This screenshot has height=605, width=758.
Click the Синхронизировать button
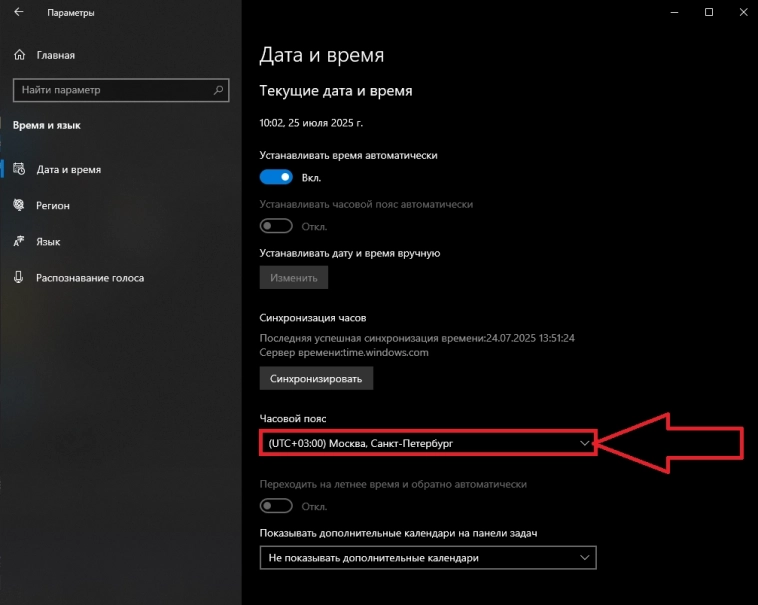click(x=316, y=378)
